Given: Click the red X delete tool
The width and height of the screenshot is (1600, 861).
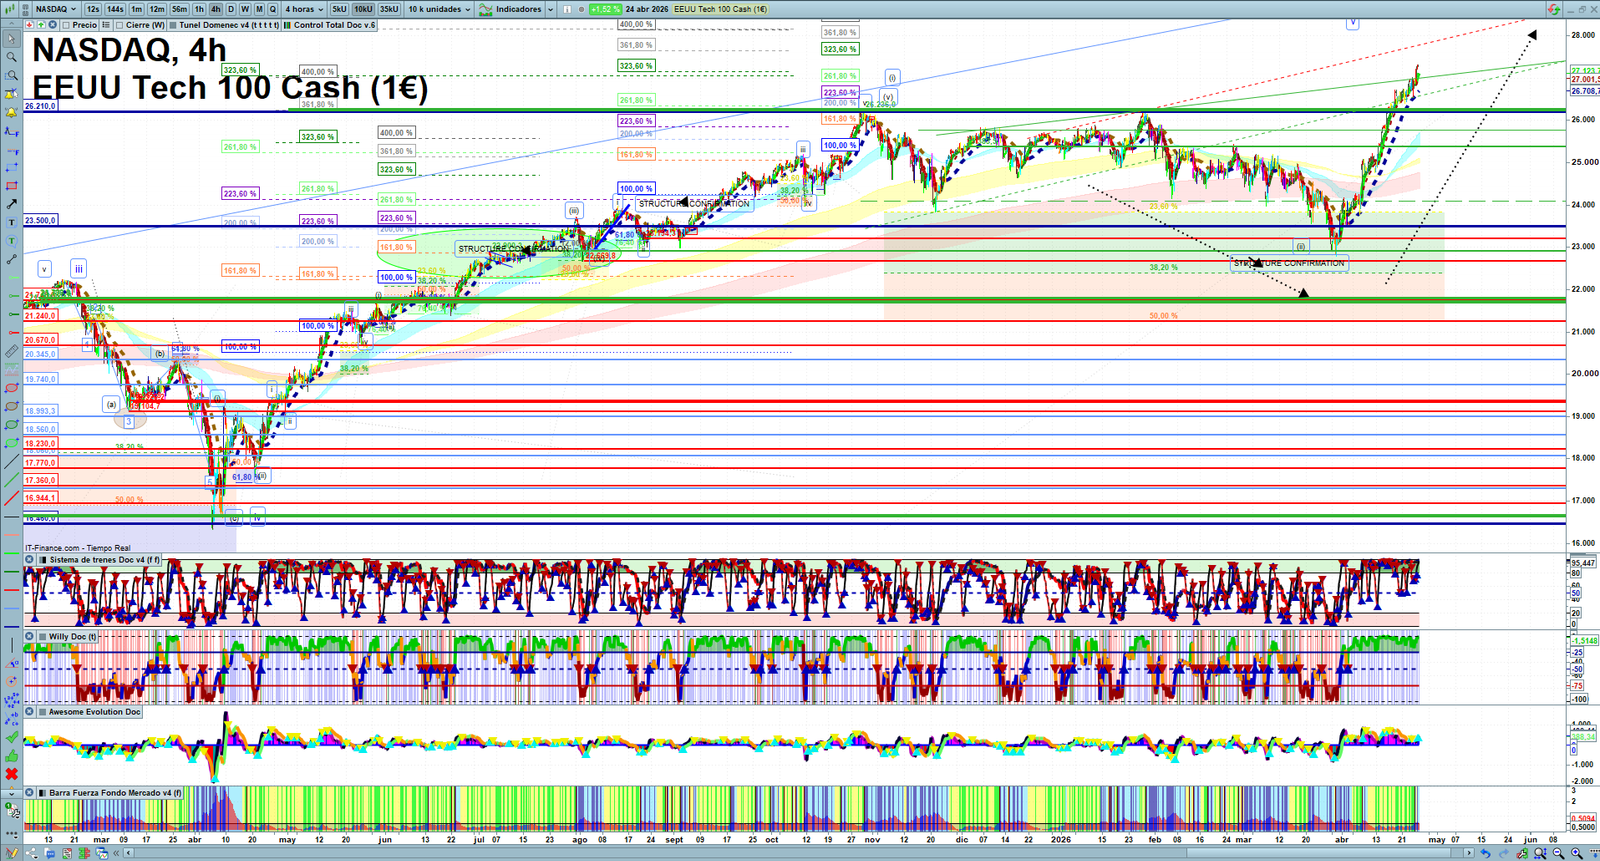Looking at the screenshot, I should 11,774.
